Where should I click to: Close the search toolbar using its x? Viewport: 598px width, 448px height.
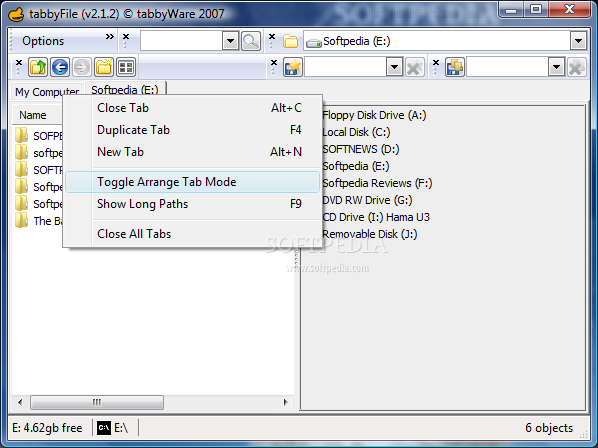coord(126,37)
